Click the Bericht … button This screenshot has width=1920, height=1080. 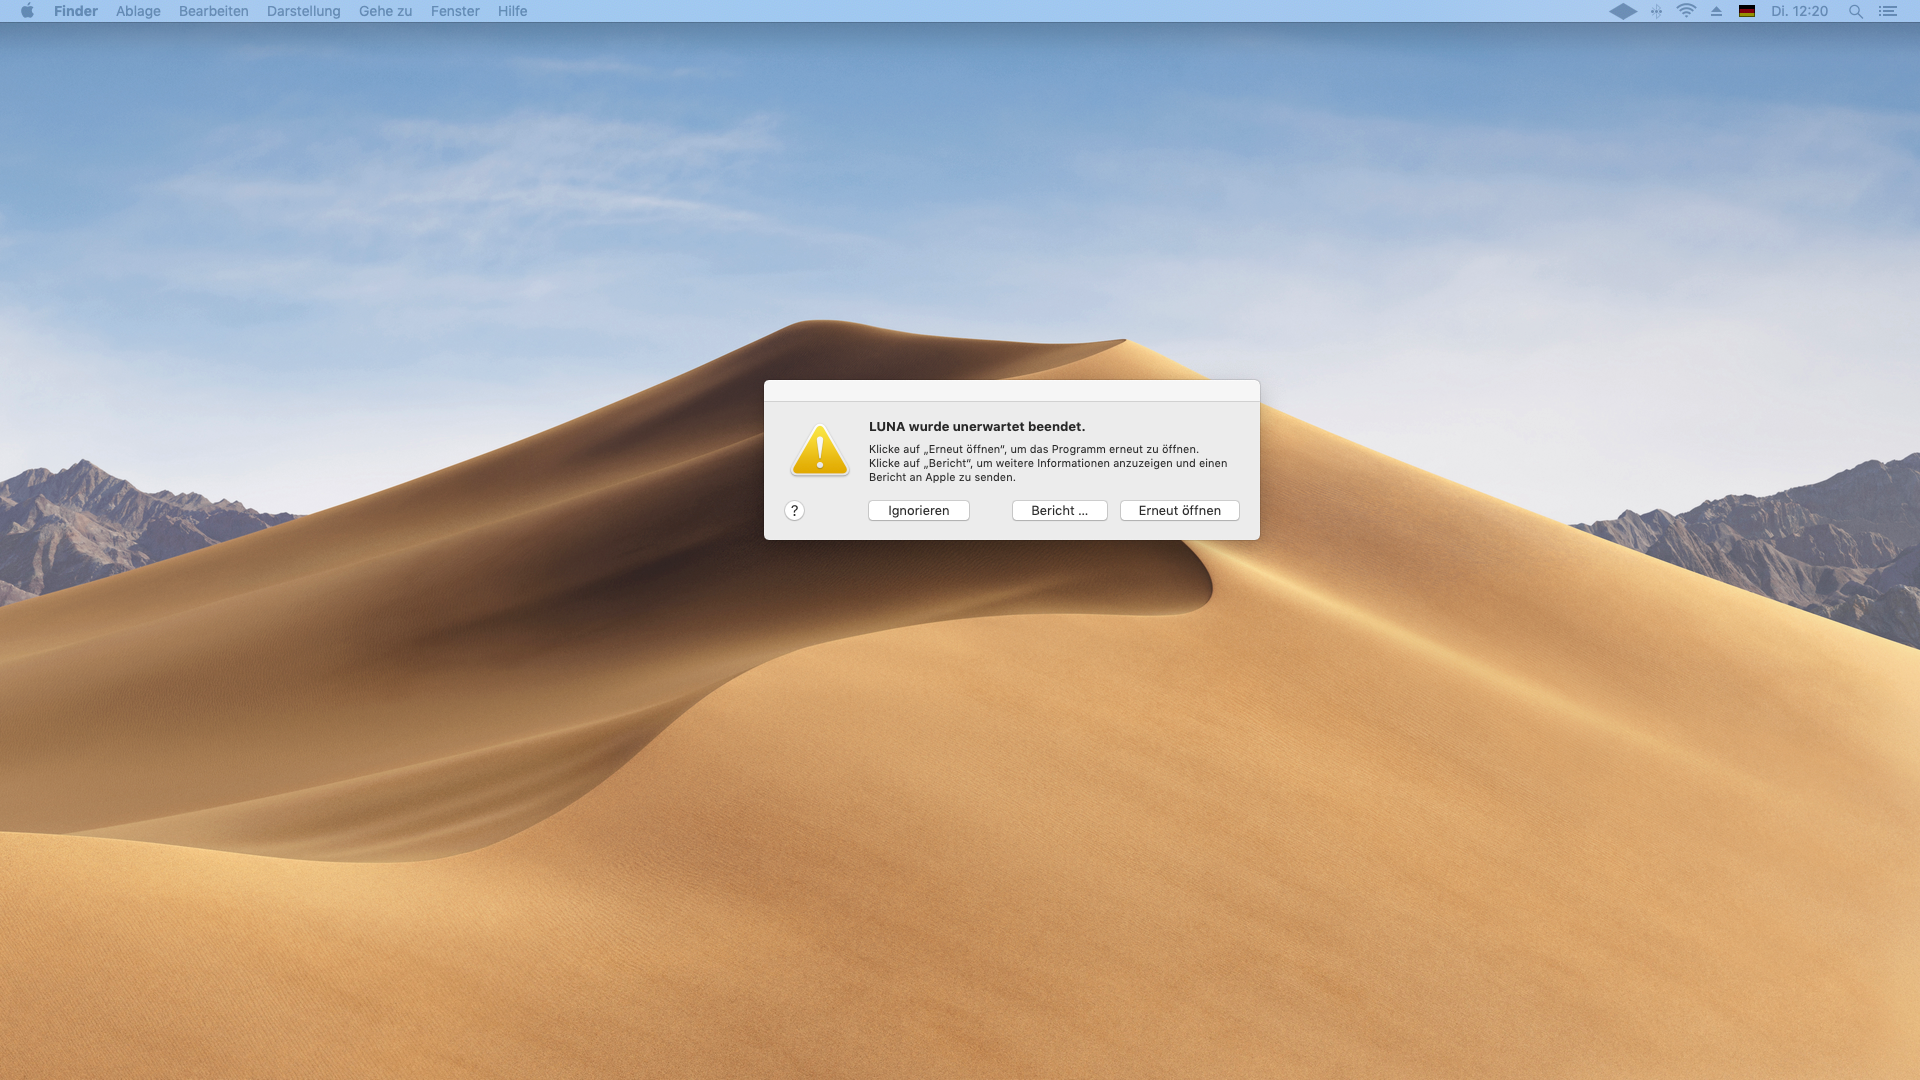click(x=1059, y=511)
